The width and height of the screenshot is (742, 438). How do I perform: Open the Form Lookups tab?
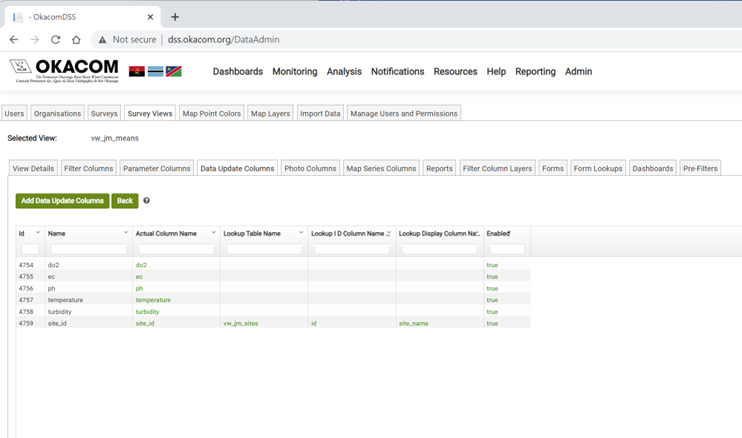(598, 168)
